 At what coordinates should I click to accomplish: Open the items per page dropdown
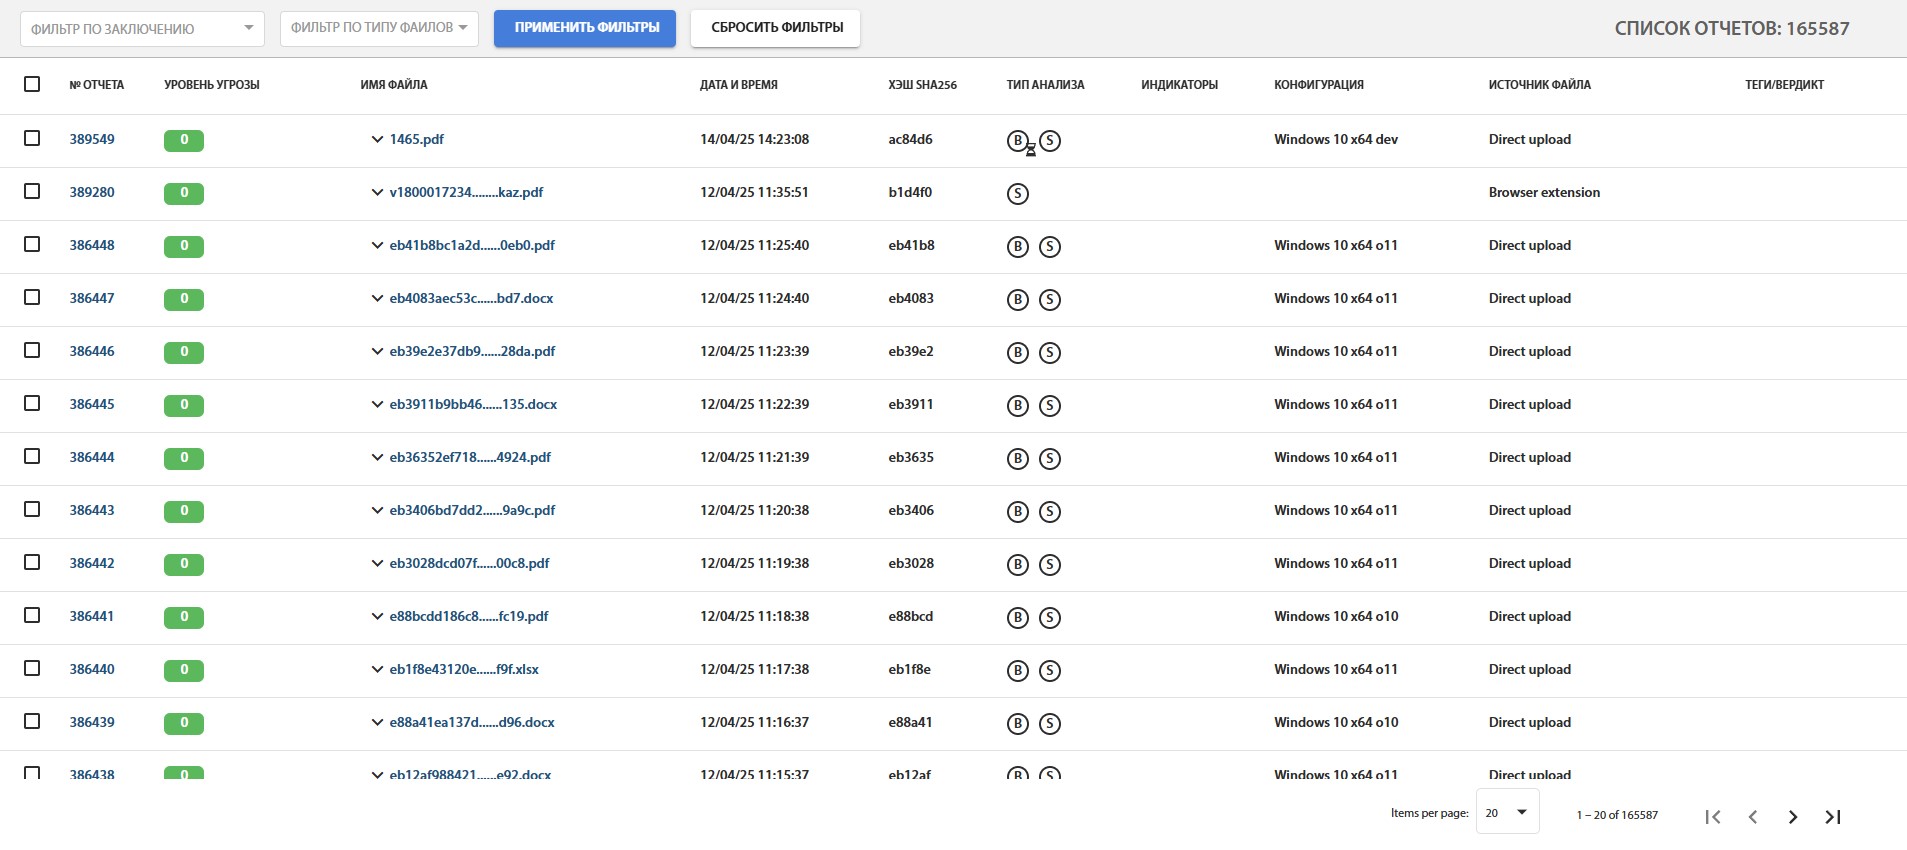tap(1507, 813)
